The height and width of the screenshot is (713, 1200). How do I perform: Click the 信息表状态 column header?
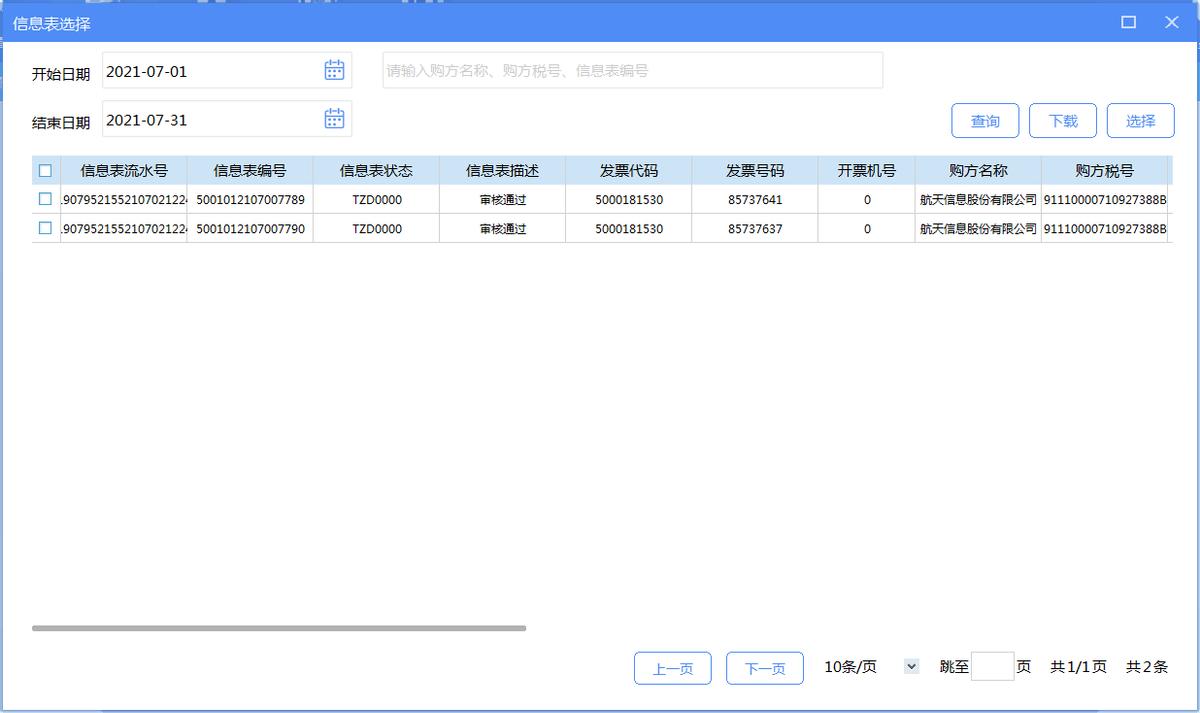pos(376,171)
